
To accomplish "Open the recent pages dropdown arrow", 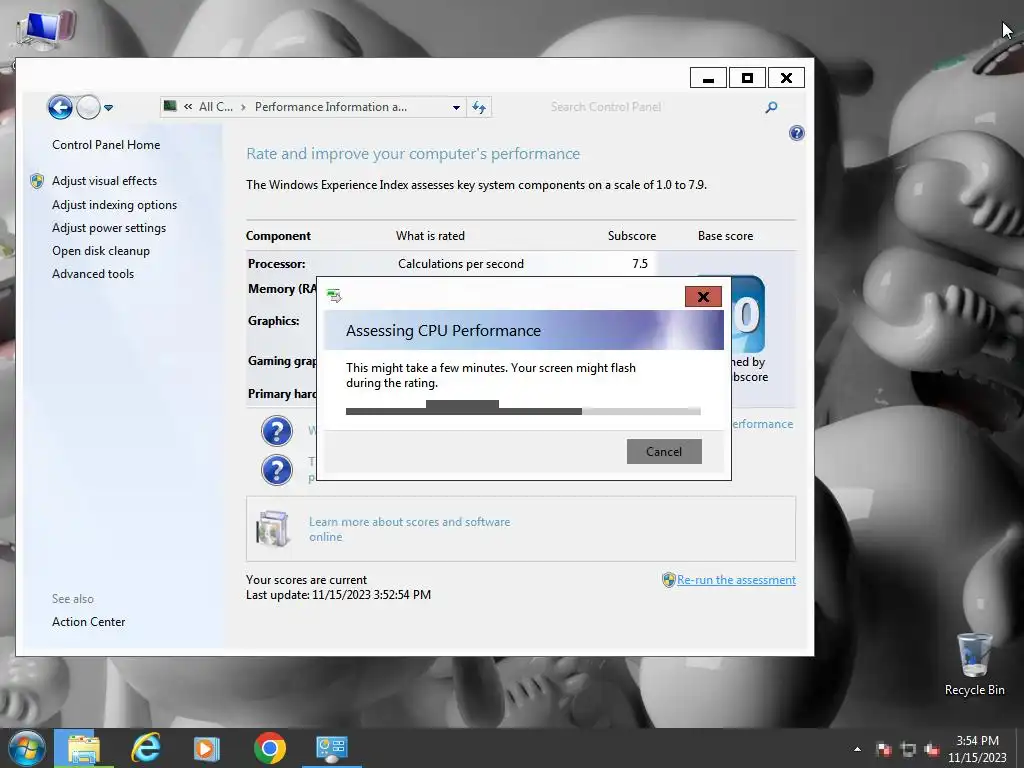I will 108,108.
